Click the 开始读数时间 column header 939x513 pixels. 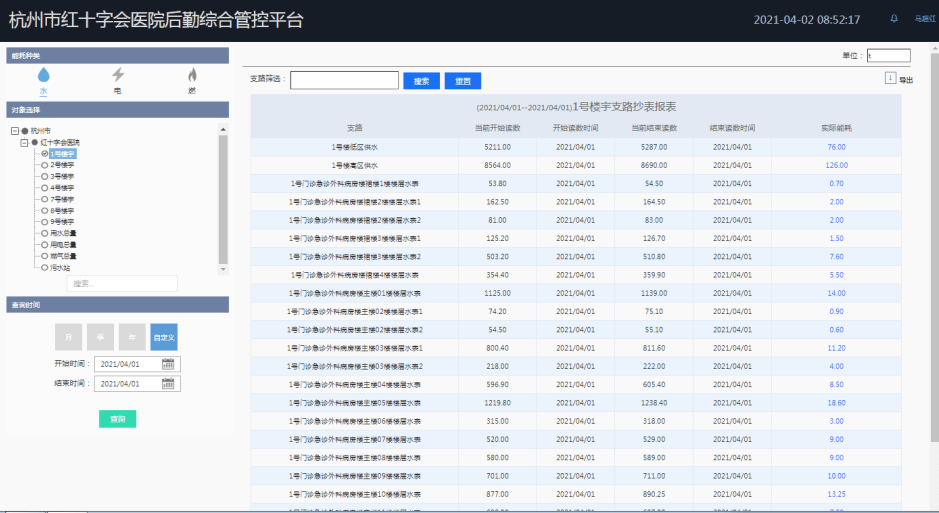(575, 128)
